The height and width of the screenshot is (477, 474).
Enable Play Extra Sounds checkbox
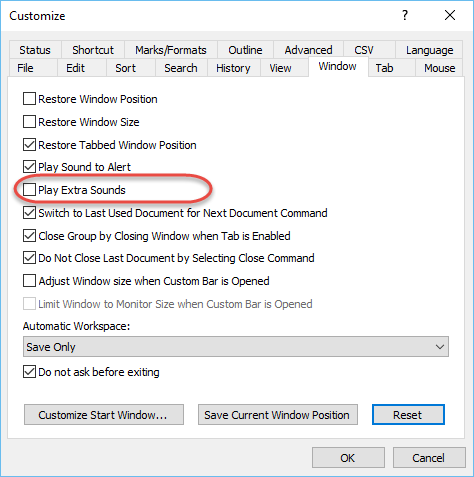[29, 190]
